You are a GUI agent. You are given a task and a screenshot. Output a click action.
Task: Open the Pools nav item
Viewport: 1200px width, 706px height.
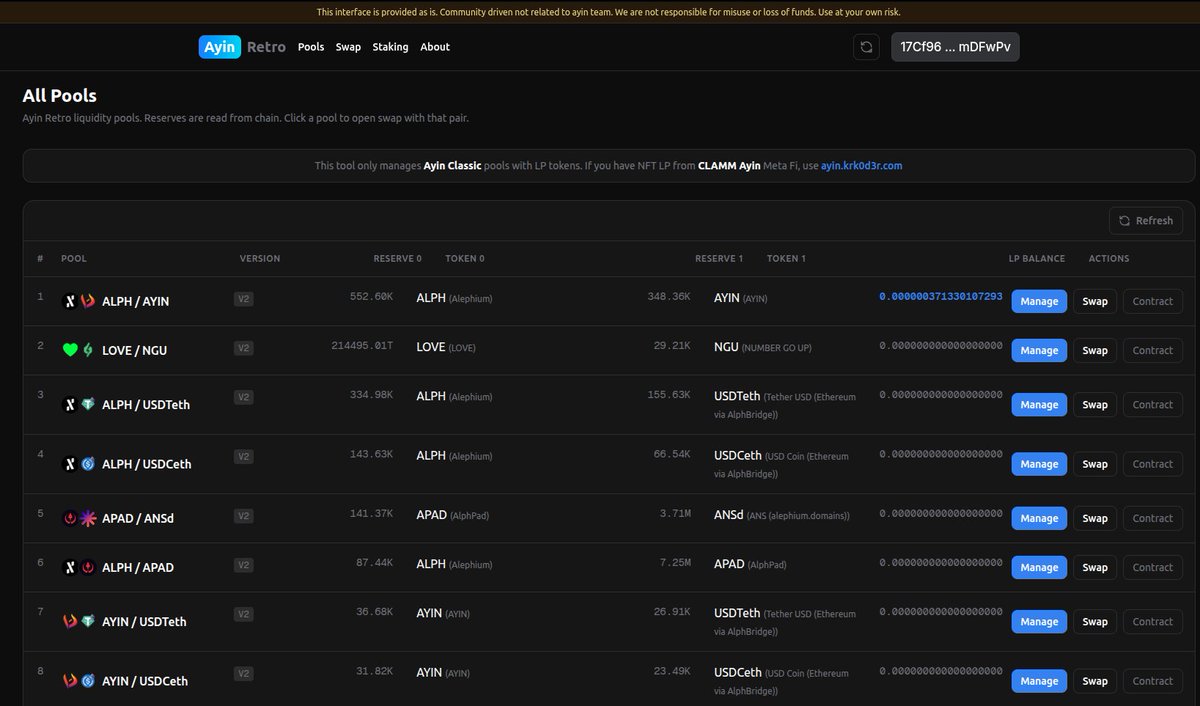click(x=311, y=47)
